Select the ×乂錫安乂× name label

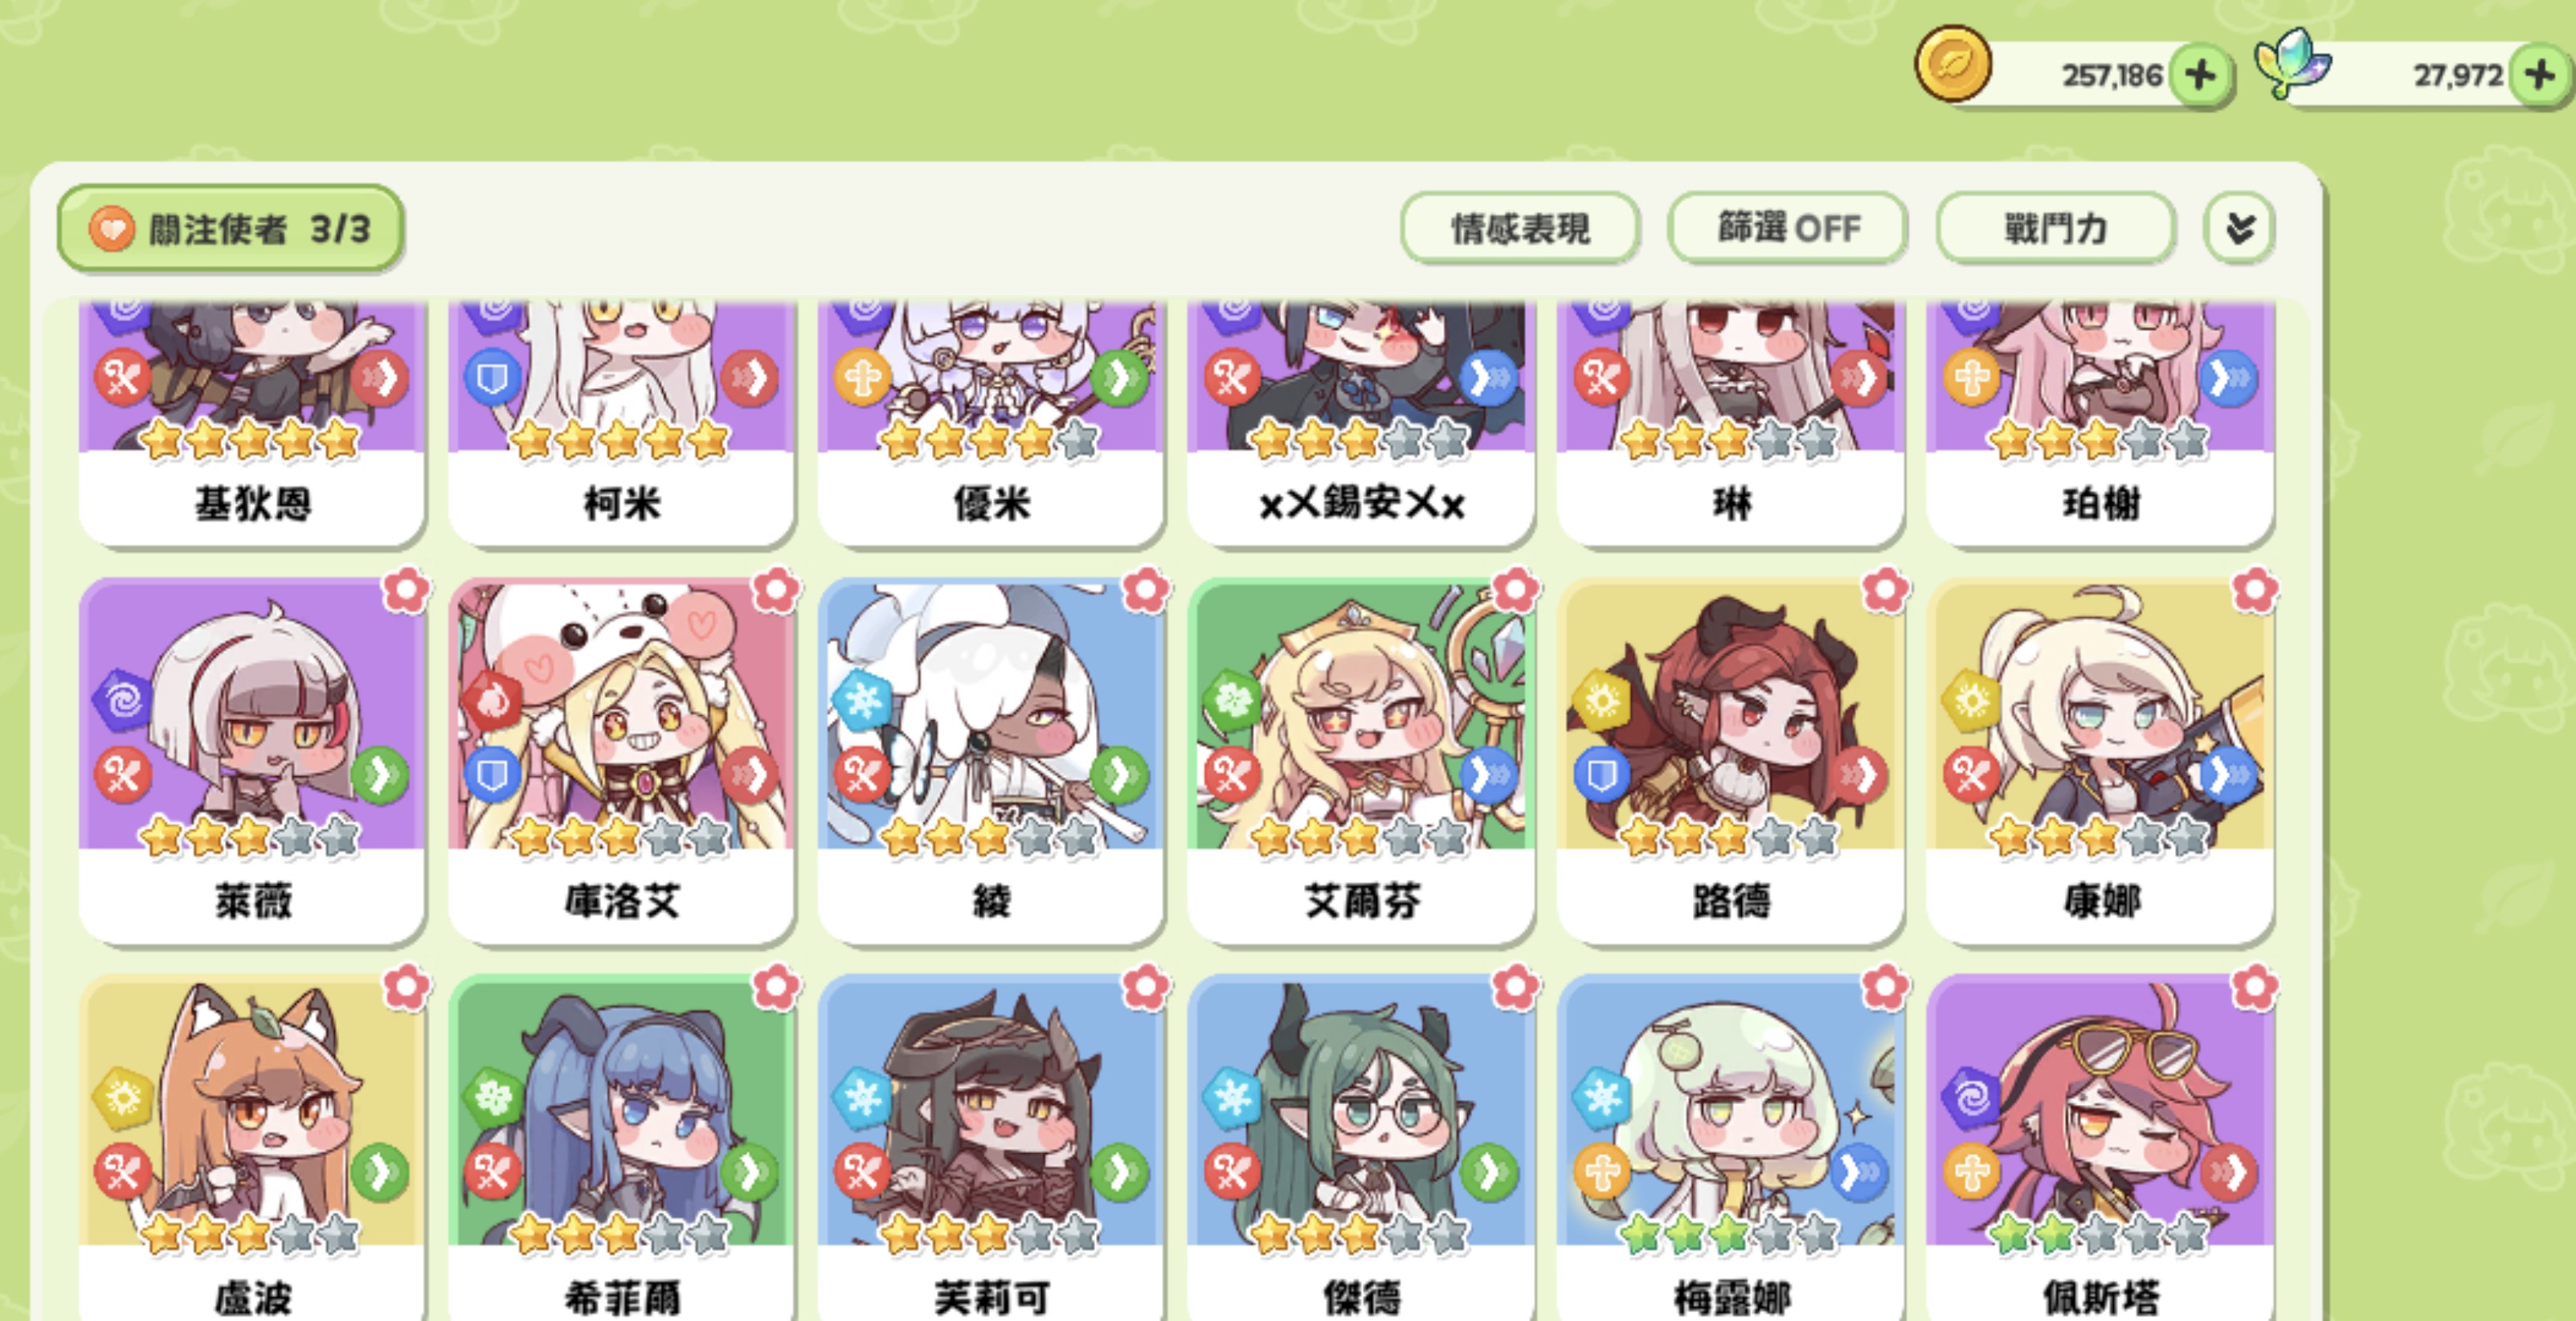tap(1361, 503)
